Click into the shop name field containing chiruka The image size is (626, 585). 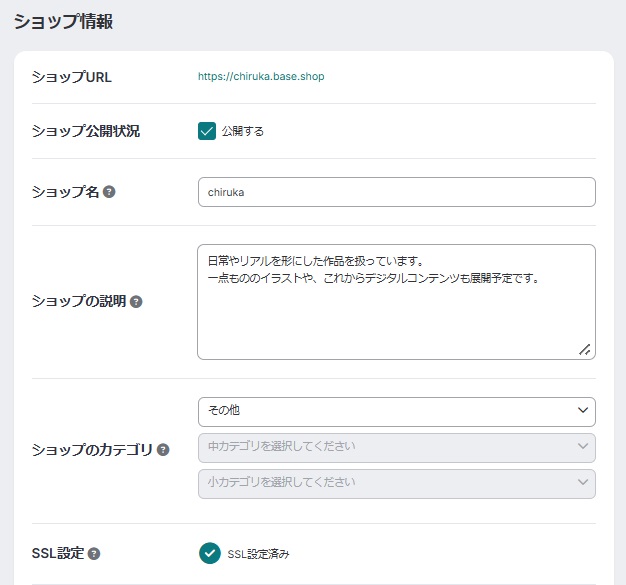[396, 192]
